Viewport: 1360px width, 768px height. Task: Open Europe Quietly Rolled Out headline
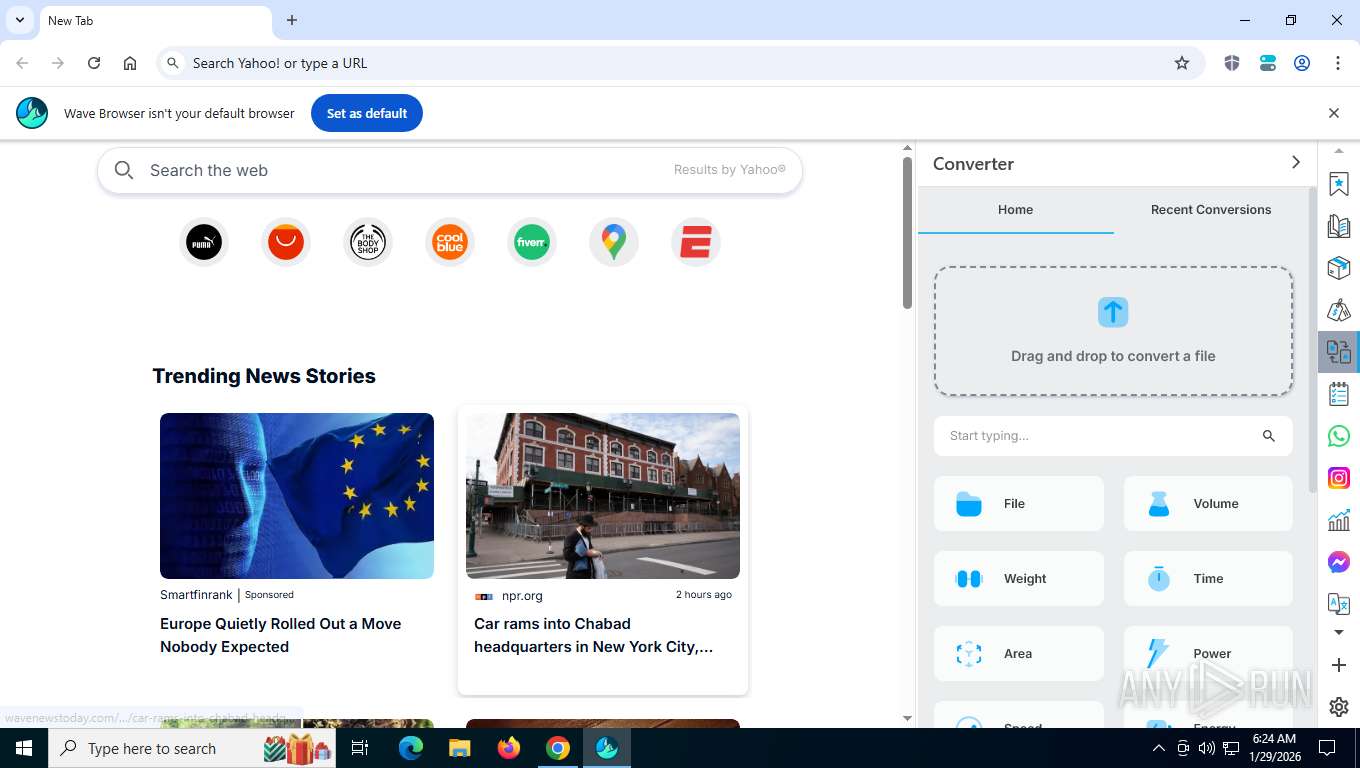[x=281, y=635]
